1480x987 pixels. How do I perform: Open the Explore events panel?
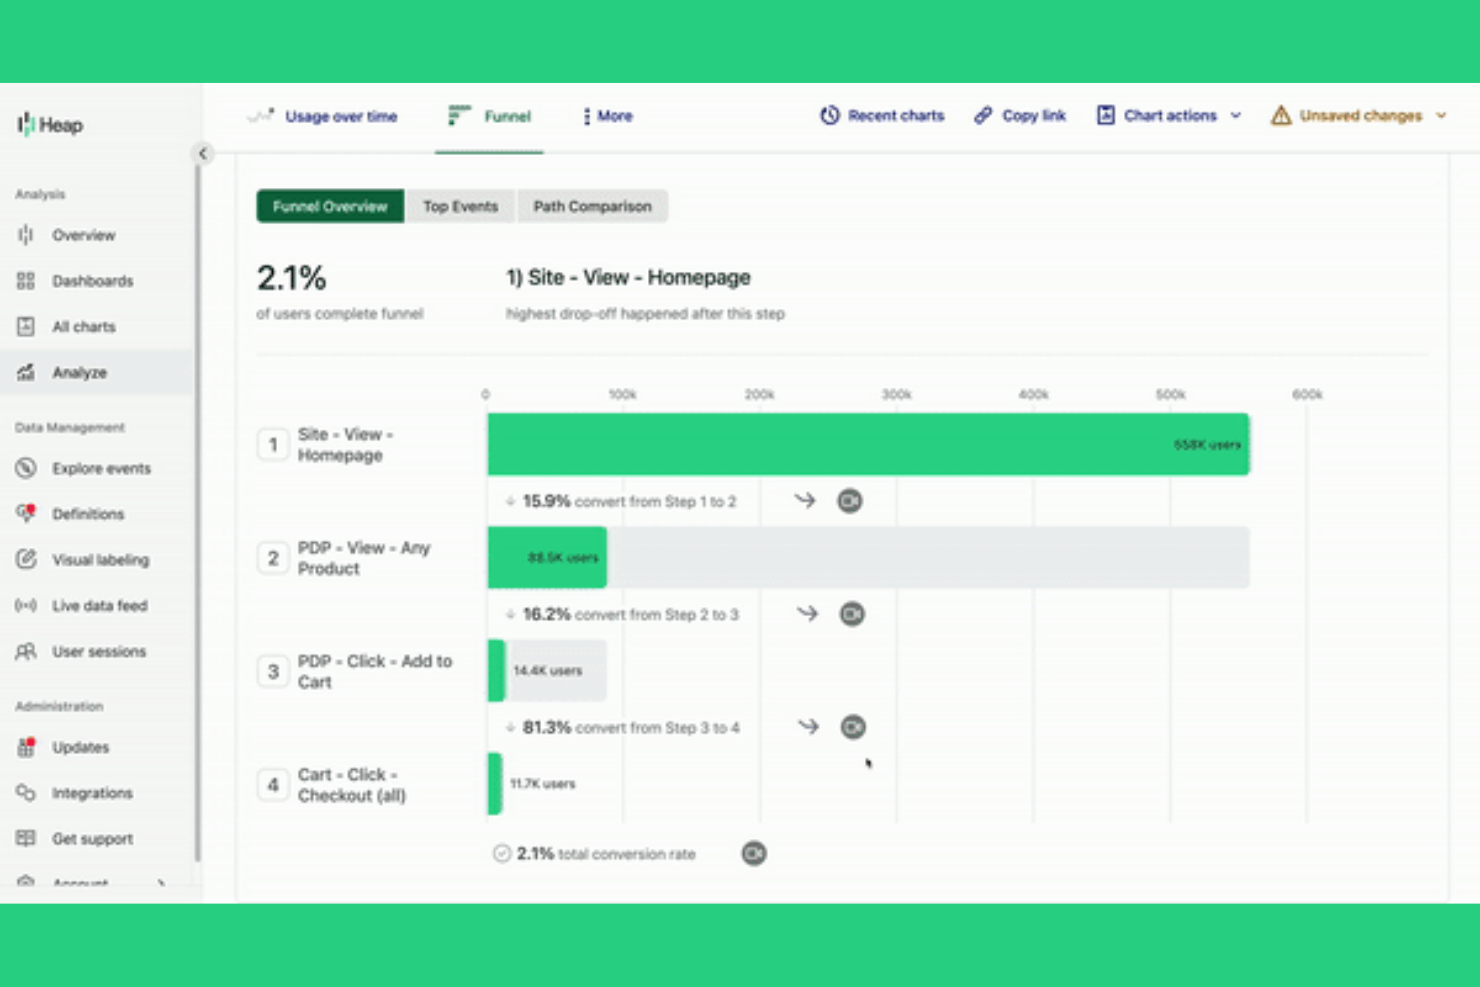click(100, 468)
